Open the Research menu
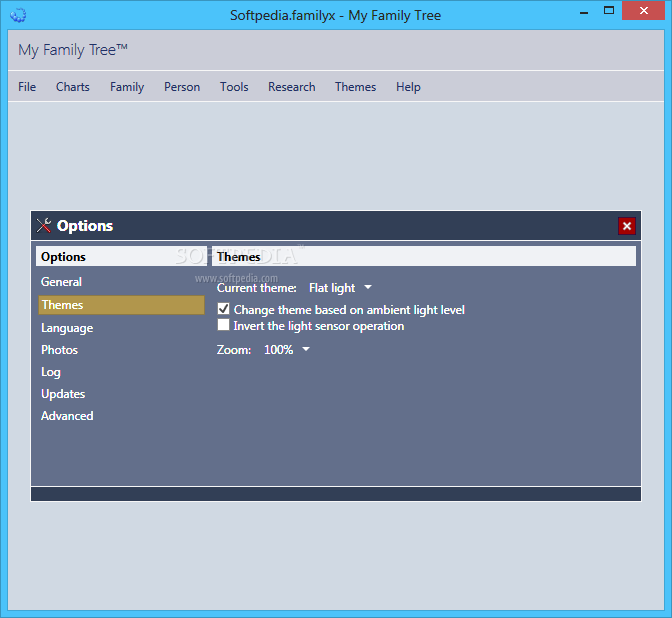 [291, 87]
